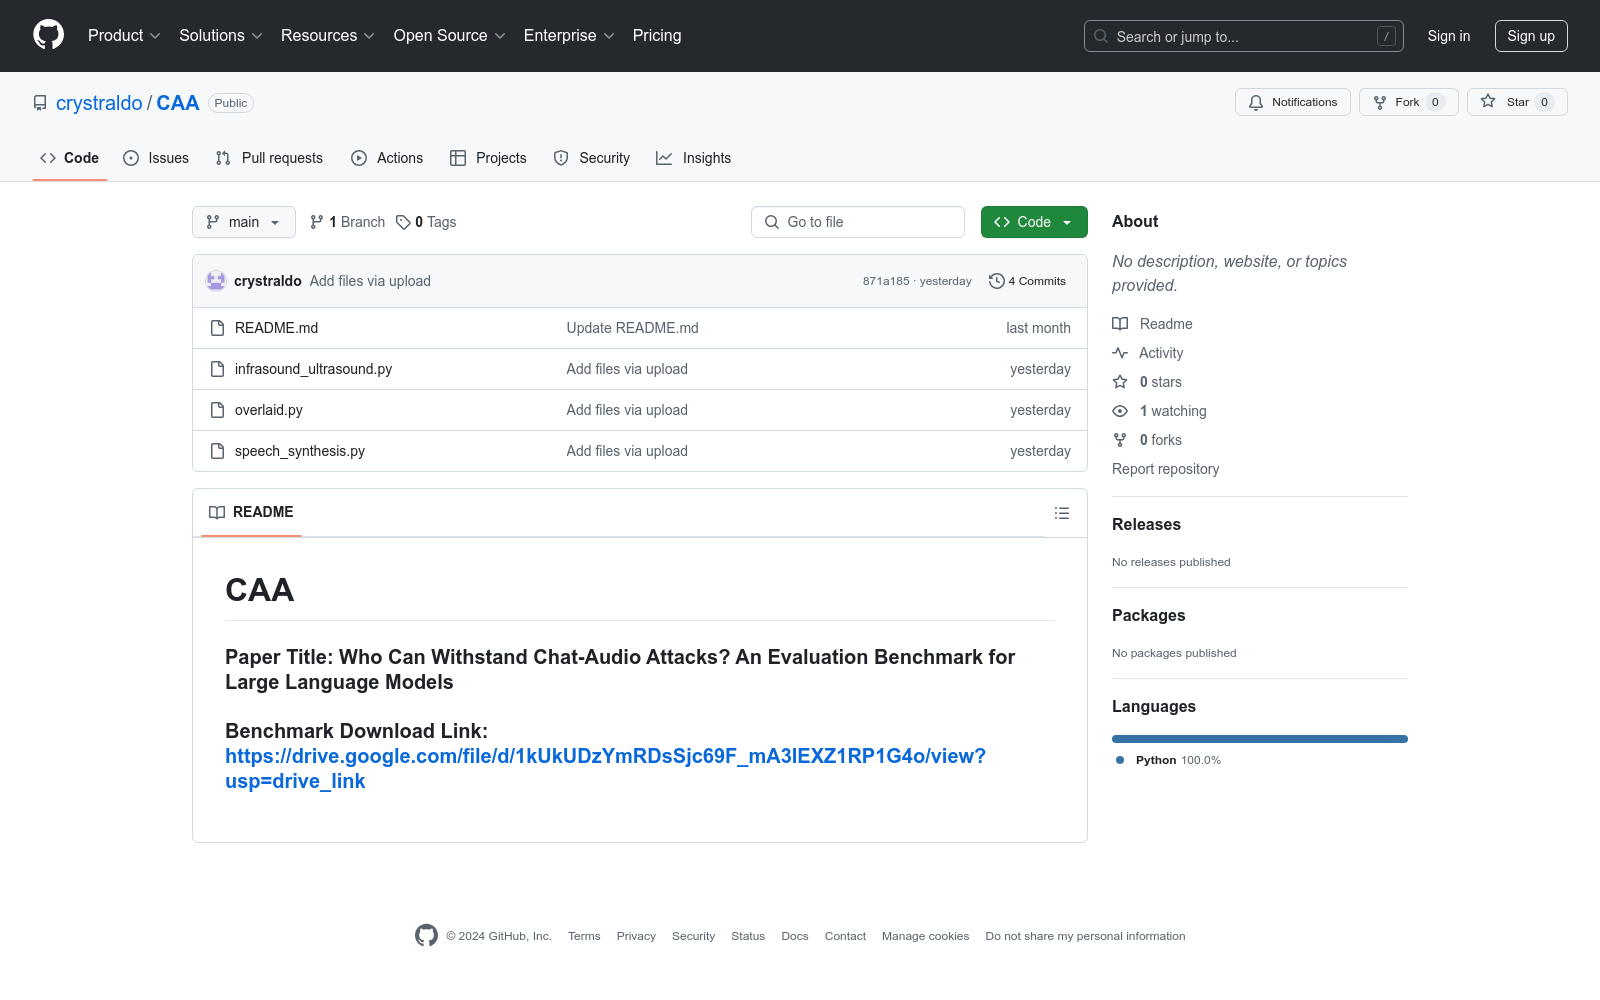Expand the Open Source menu
The height and width of the screenshot is (1000, 1600).
point(450,36)
